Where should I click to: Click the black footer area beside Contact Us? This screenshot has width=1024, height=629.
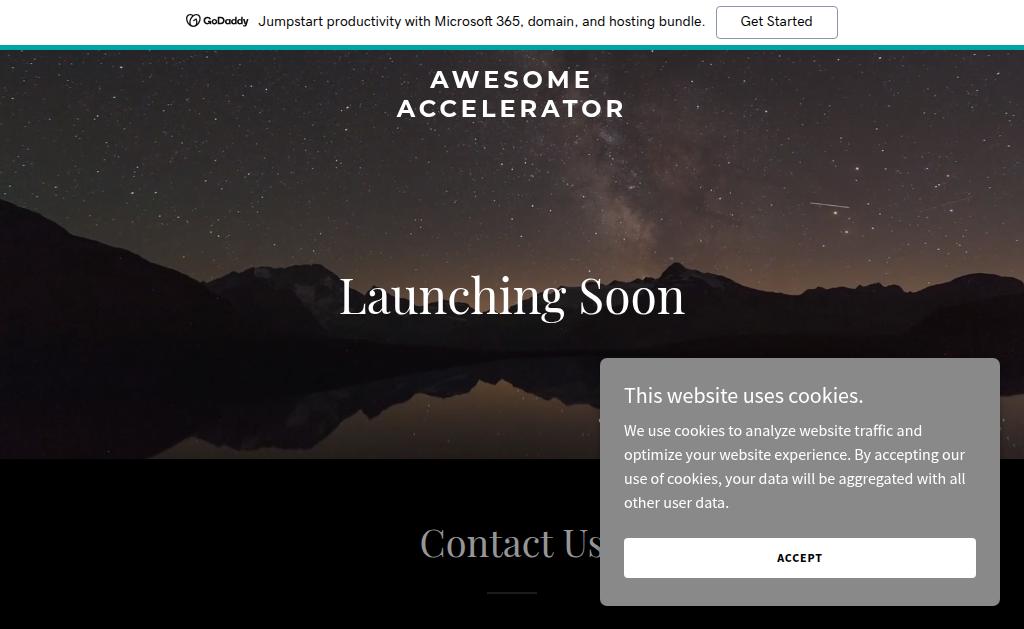(196, 542)
